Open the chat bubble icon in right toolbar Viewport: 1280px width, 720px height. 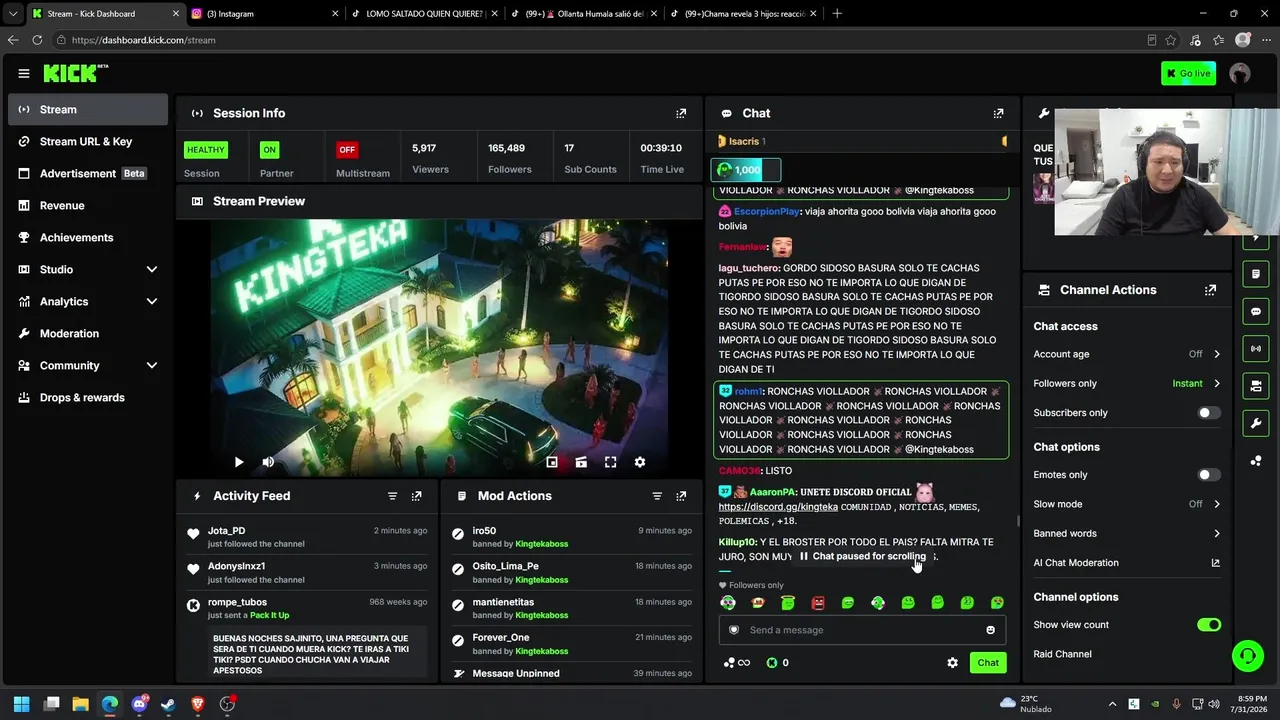point(1256,311)
